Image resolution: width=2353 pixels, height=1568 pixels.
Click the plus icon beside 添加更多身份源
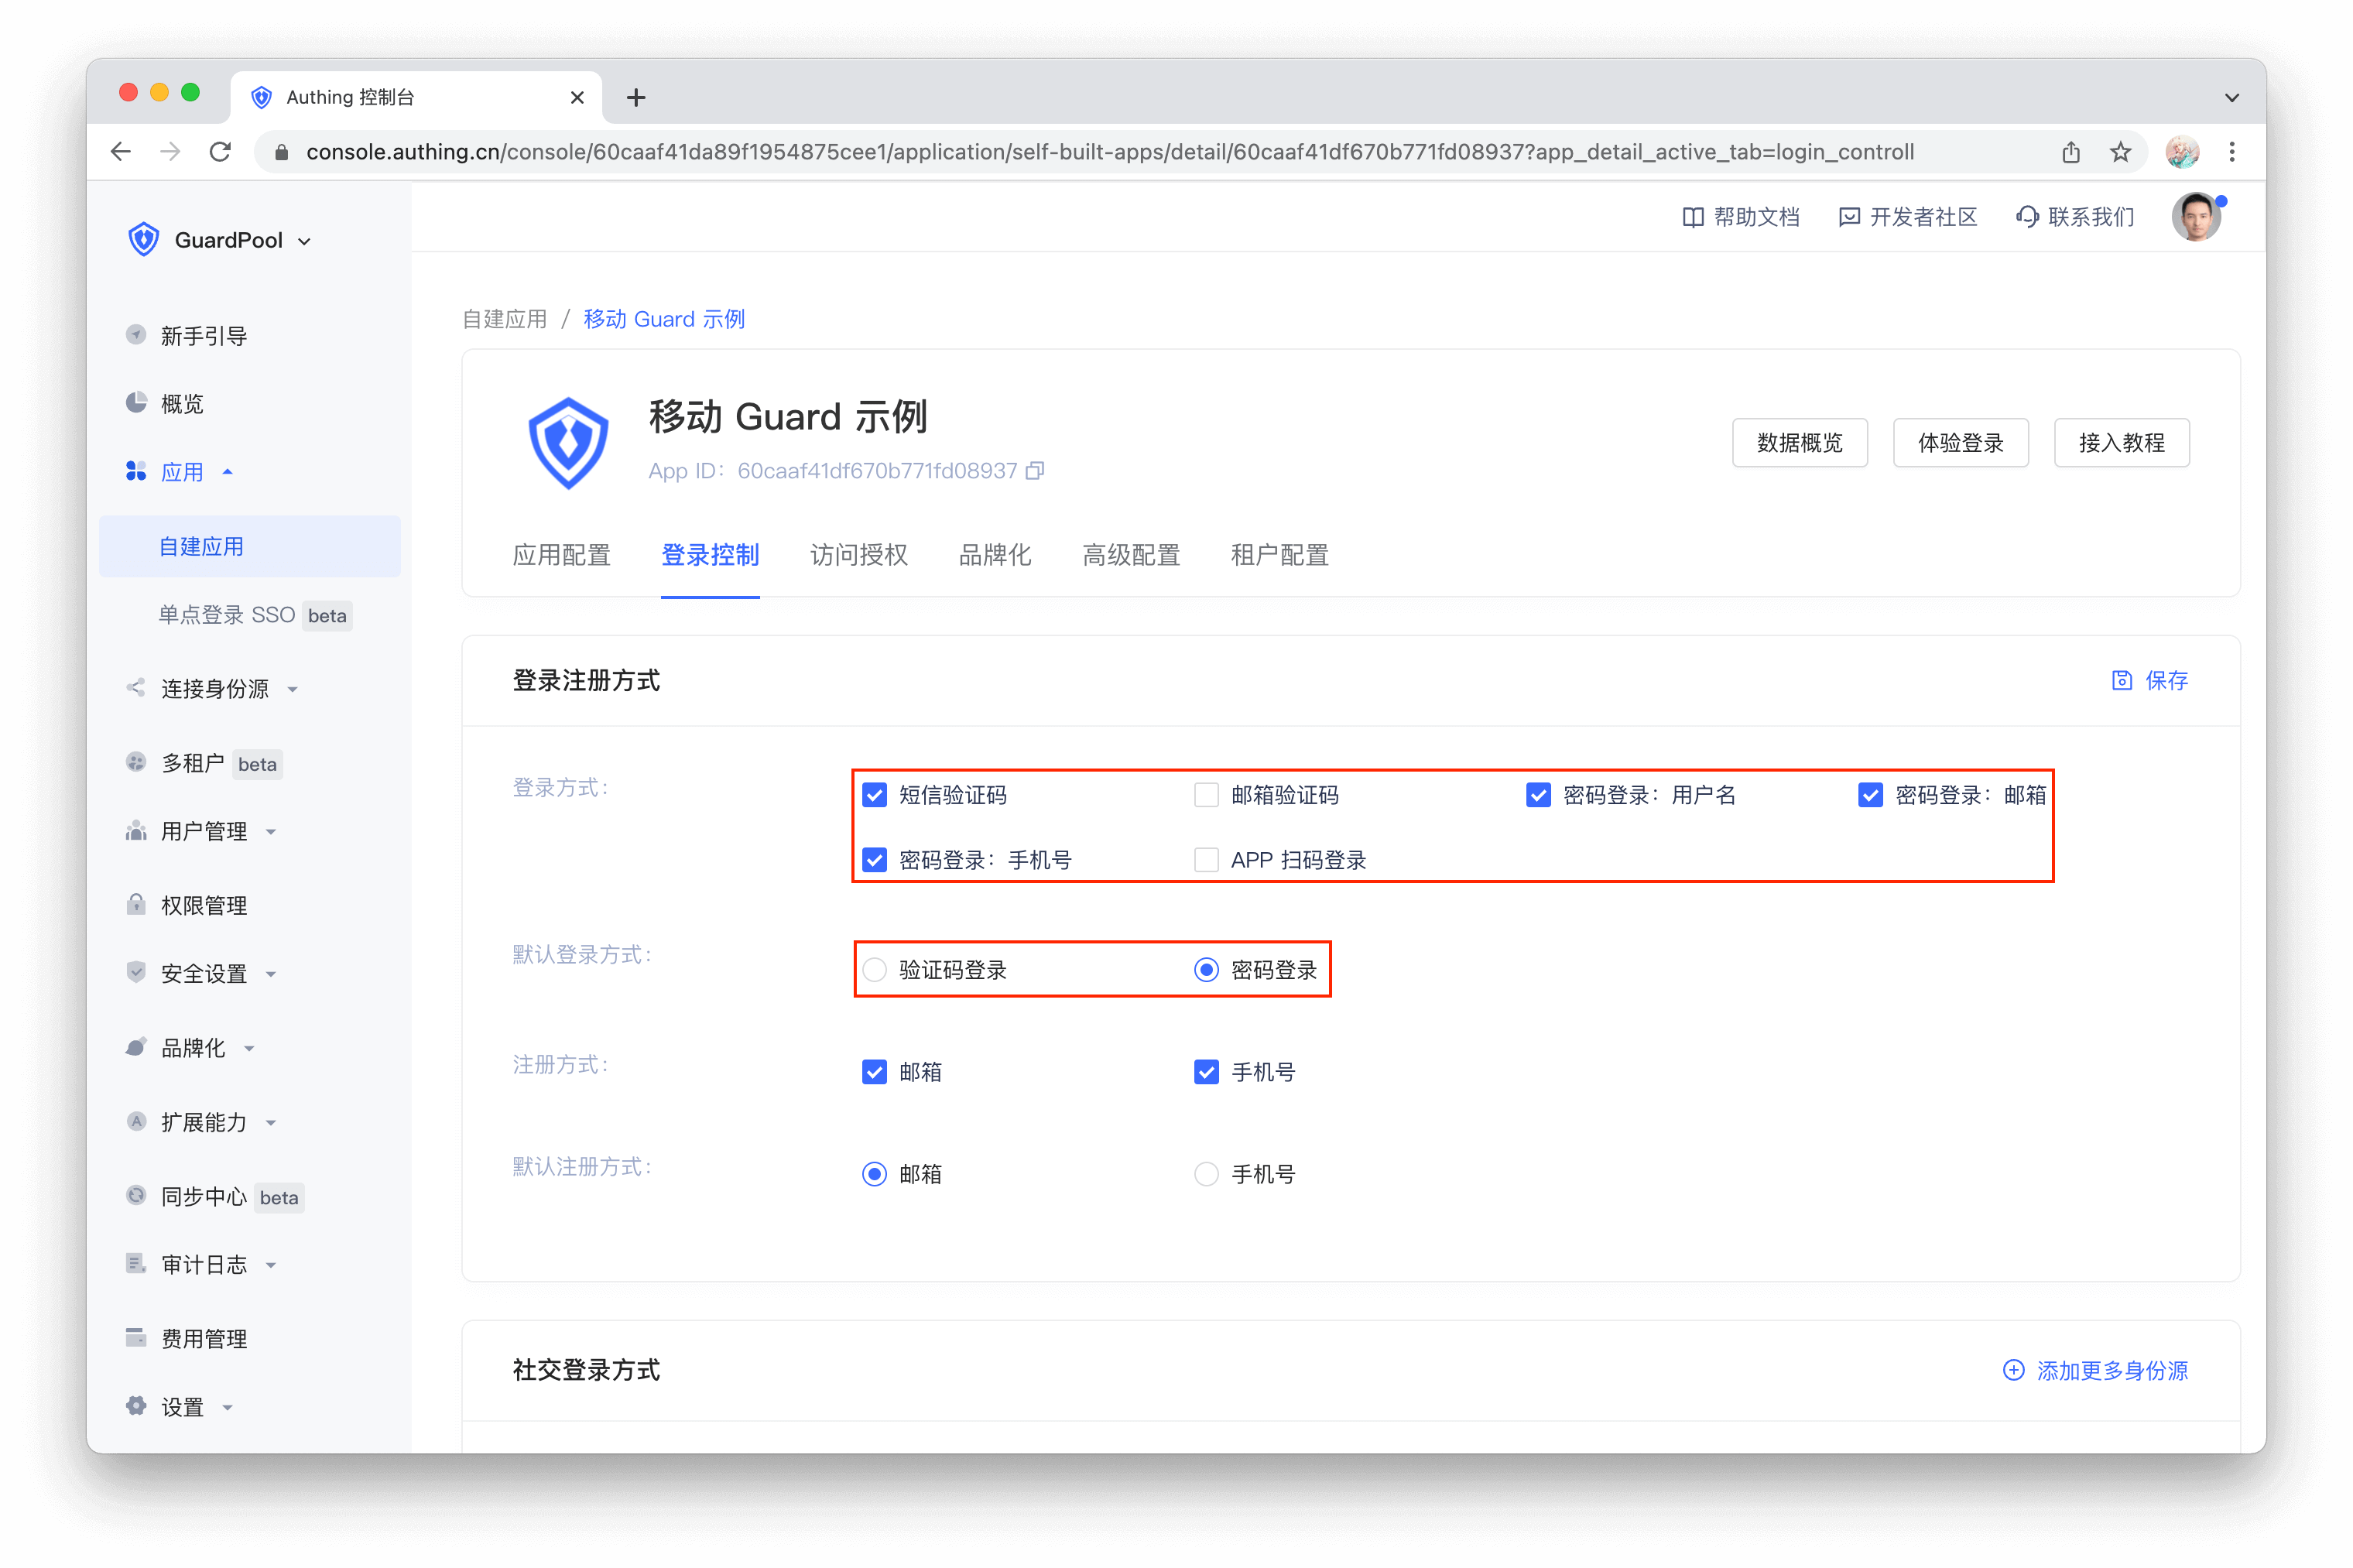(2013, 1370)
